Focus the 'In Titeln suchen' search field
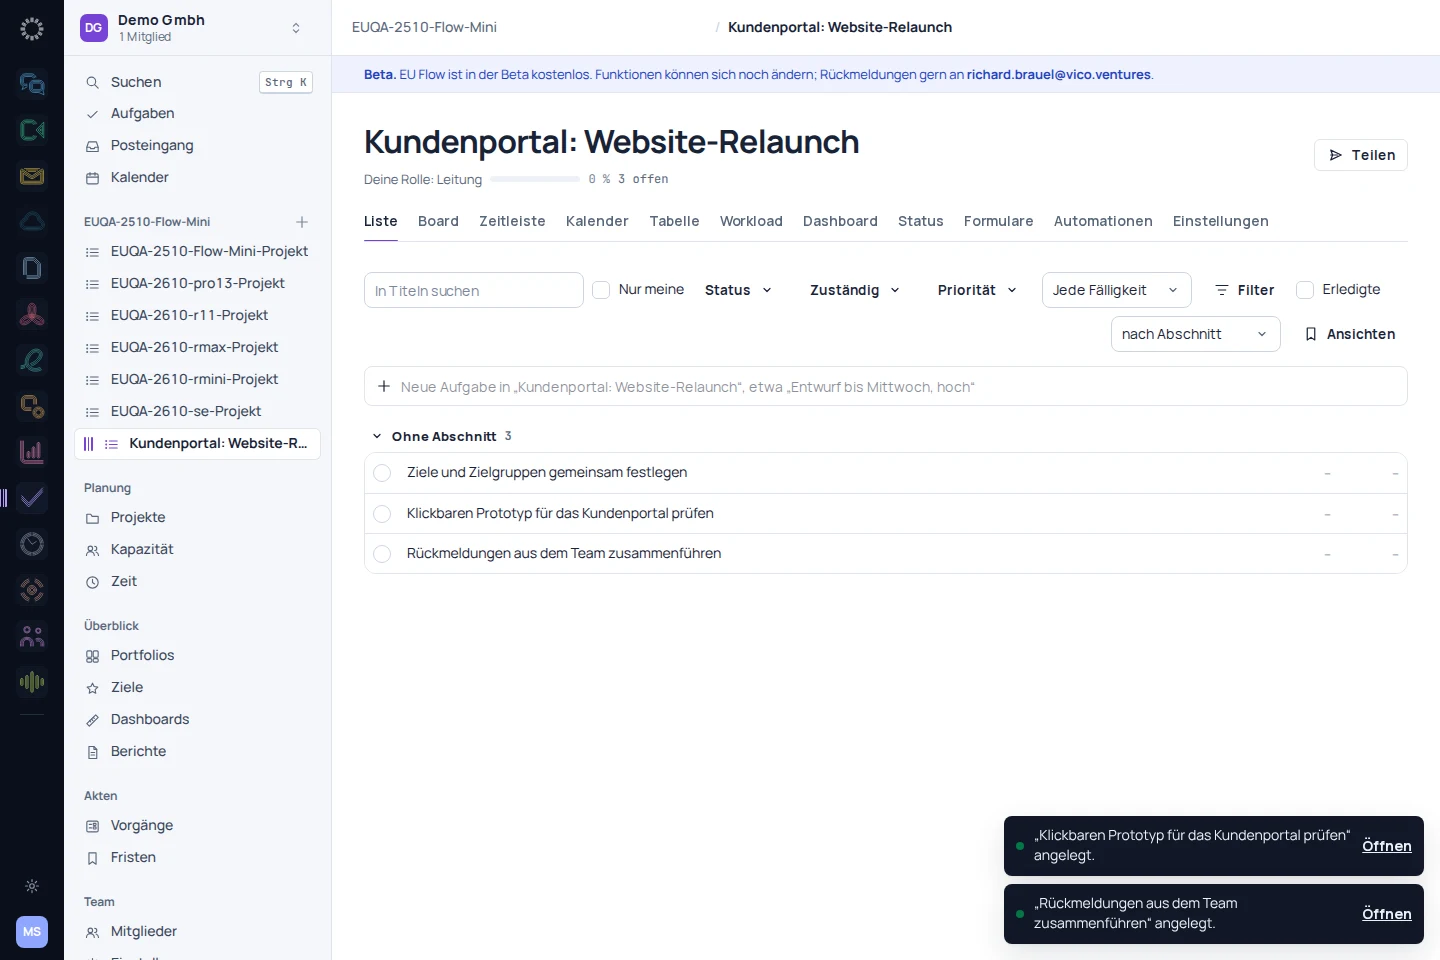Screen dimensions: 1440x960 474,290
